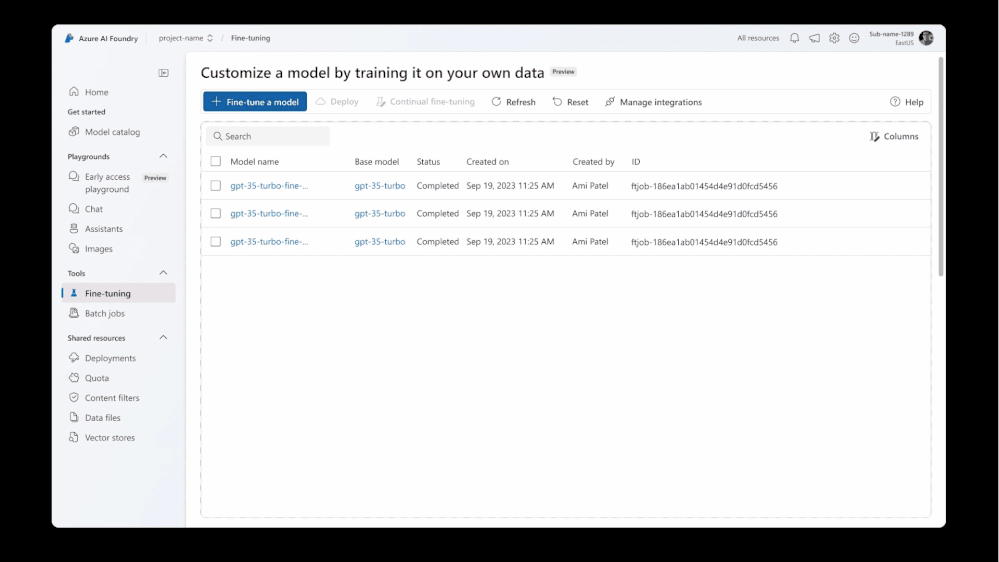Open Data files page
The width and height of the screenshot is (999, 562).
click(103, 418)
